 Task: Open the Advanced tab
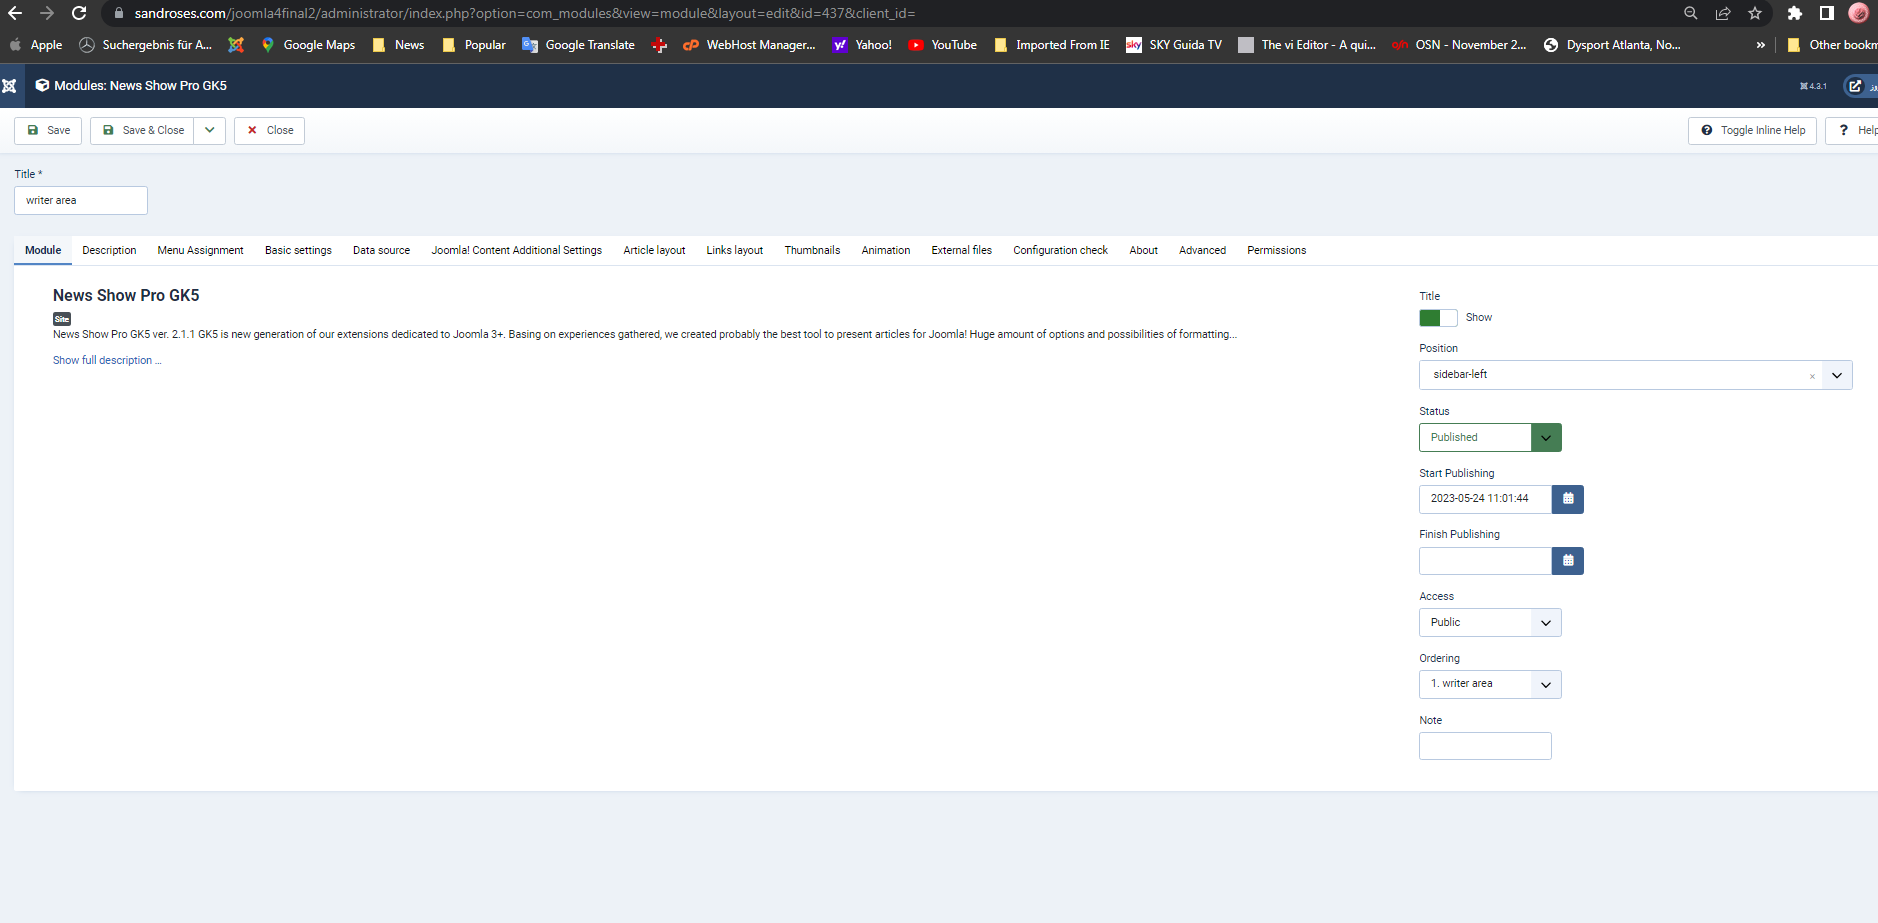(x=1202, y=251)
